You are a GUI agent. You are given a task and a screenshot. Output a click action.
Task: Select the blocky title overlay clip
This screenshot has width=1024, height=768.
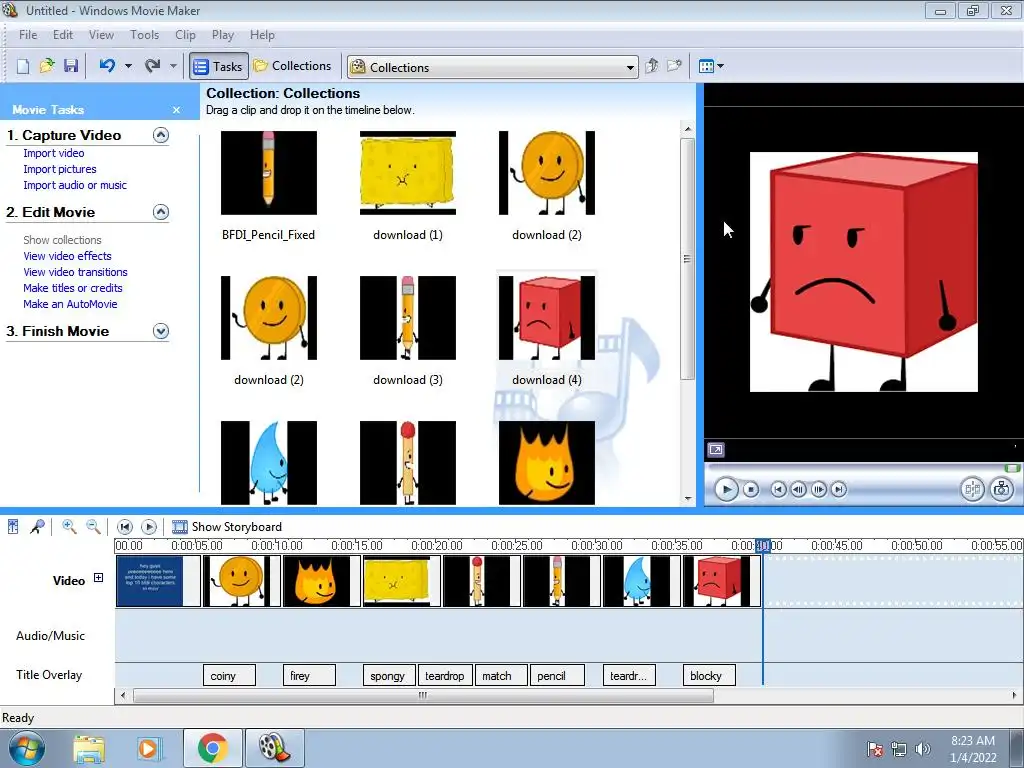709,675
